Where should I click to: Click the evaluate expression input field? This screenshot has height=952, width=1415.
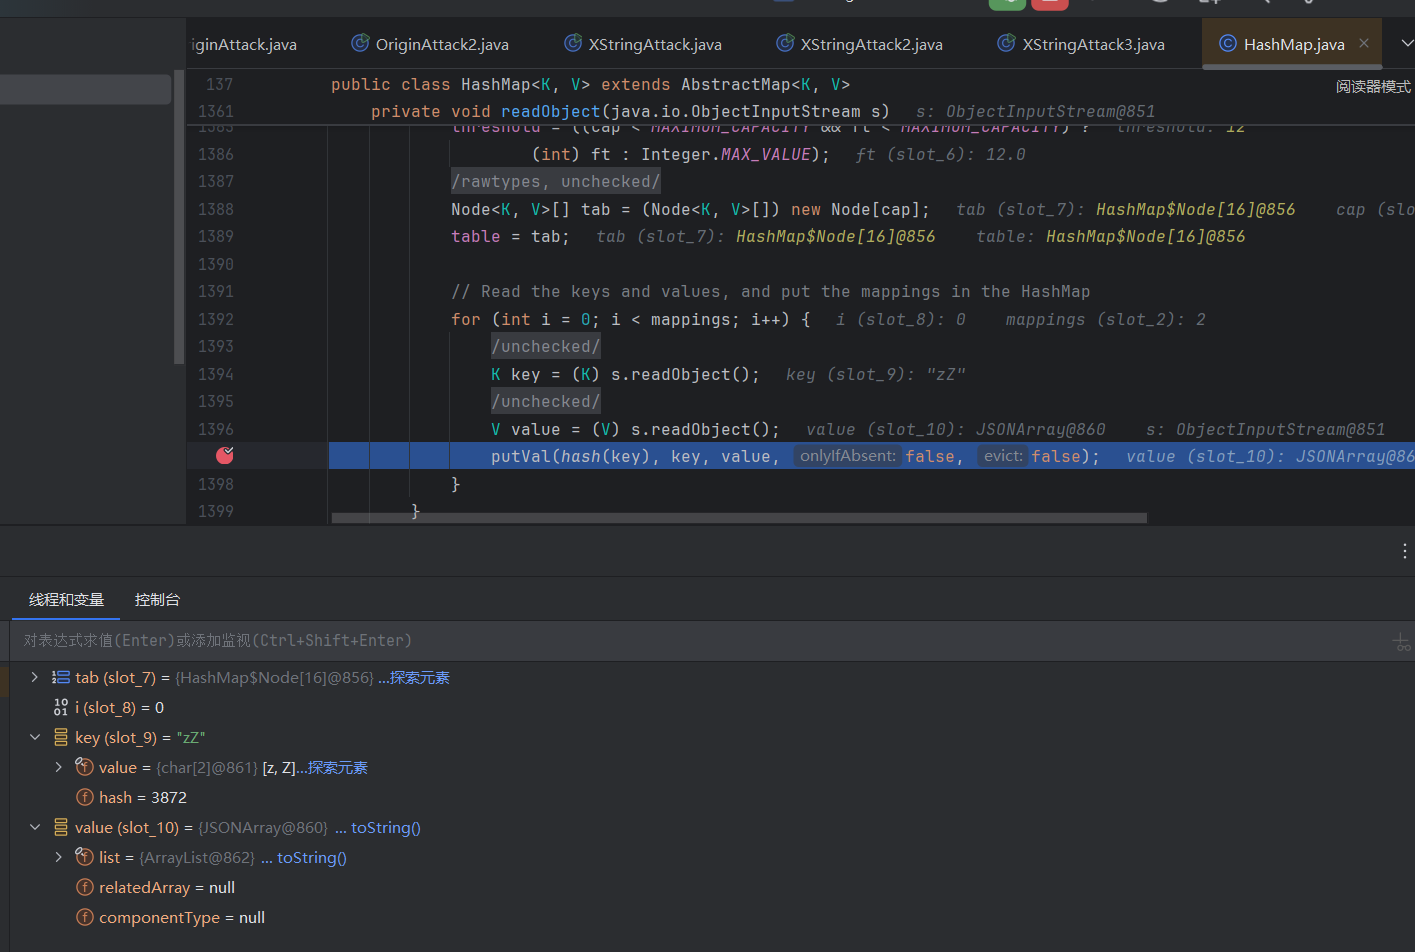(600, 641)
